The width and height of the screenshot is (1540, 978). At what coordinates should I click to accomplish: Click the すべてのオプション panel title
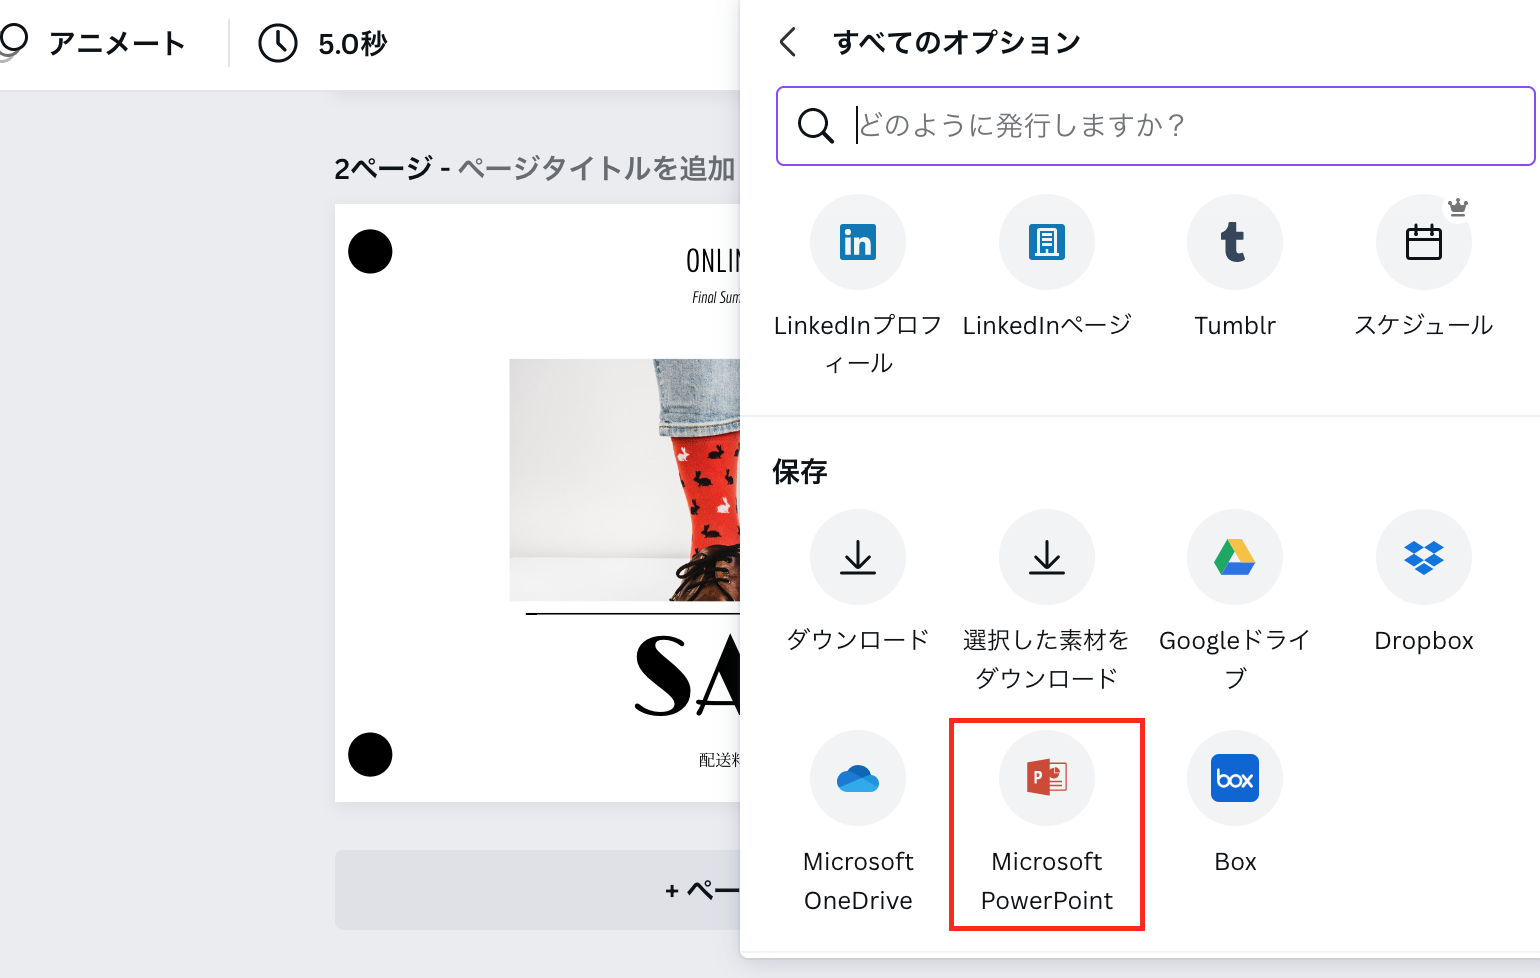point(957,42)
